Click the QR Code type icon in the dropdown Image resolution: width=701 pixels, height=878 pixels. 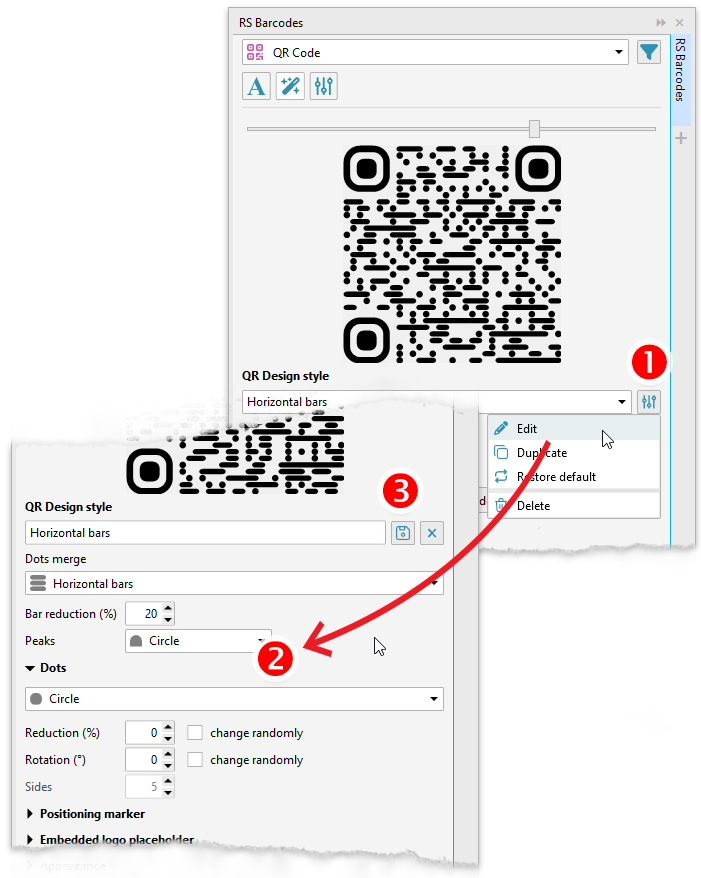tap(255, 52)
